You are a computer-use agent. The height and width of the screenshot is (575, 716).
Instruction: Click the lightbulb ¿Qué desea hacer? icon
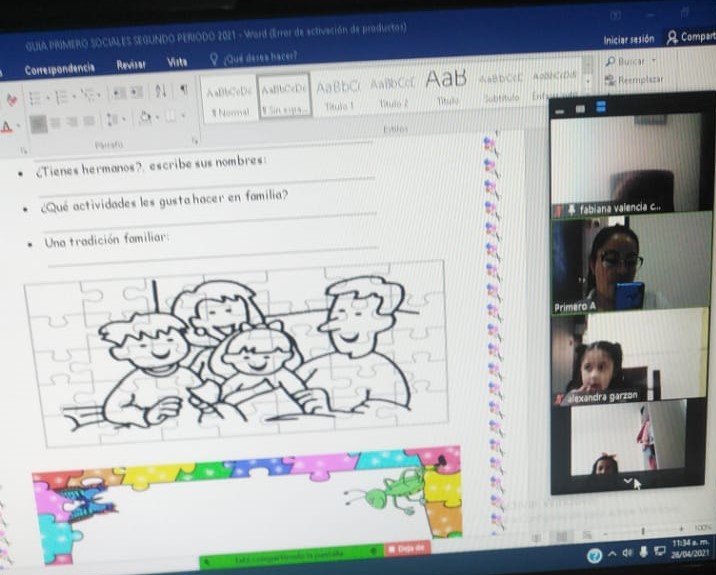[213, 59]
